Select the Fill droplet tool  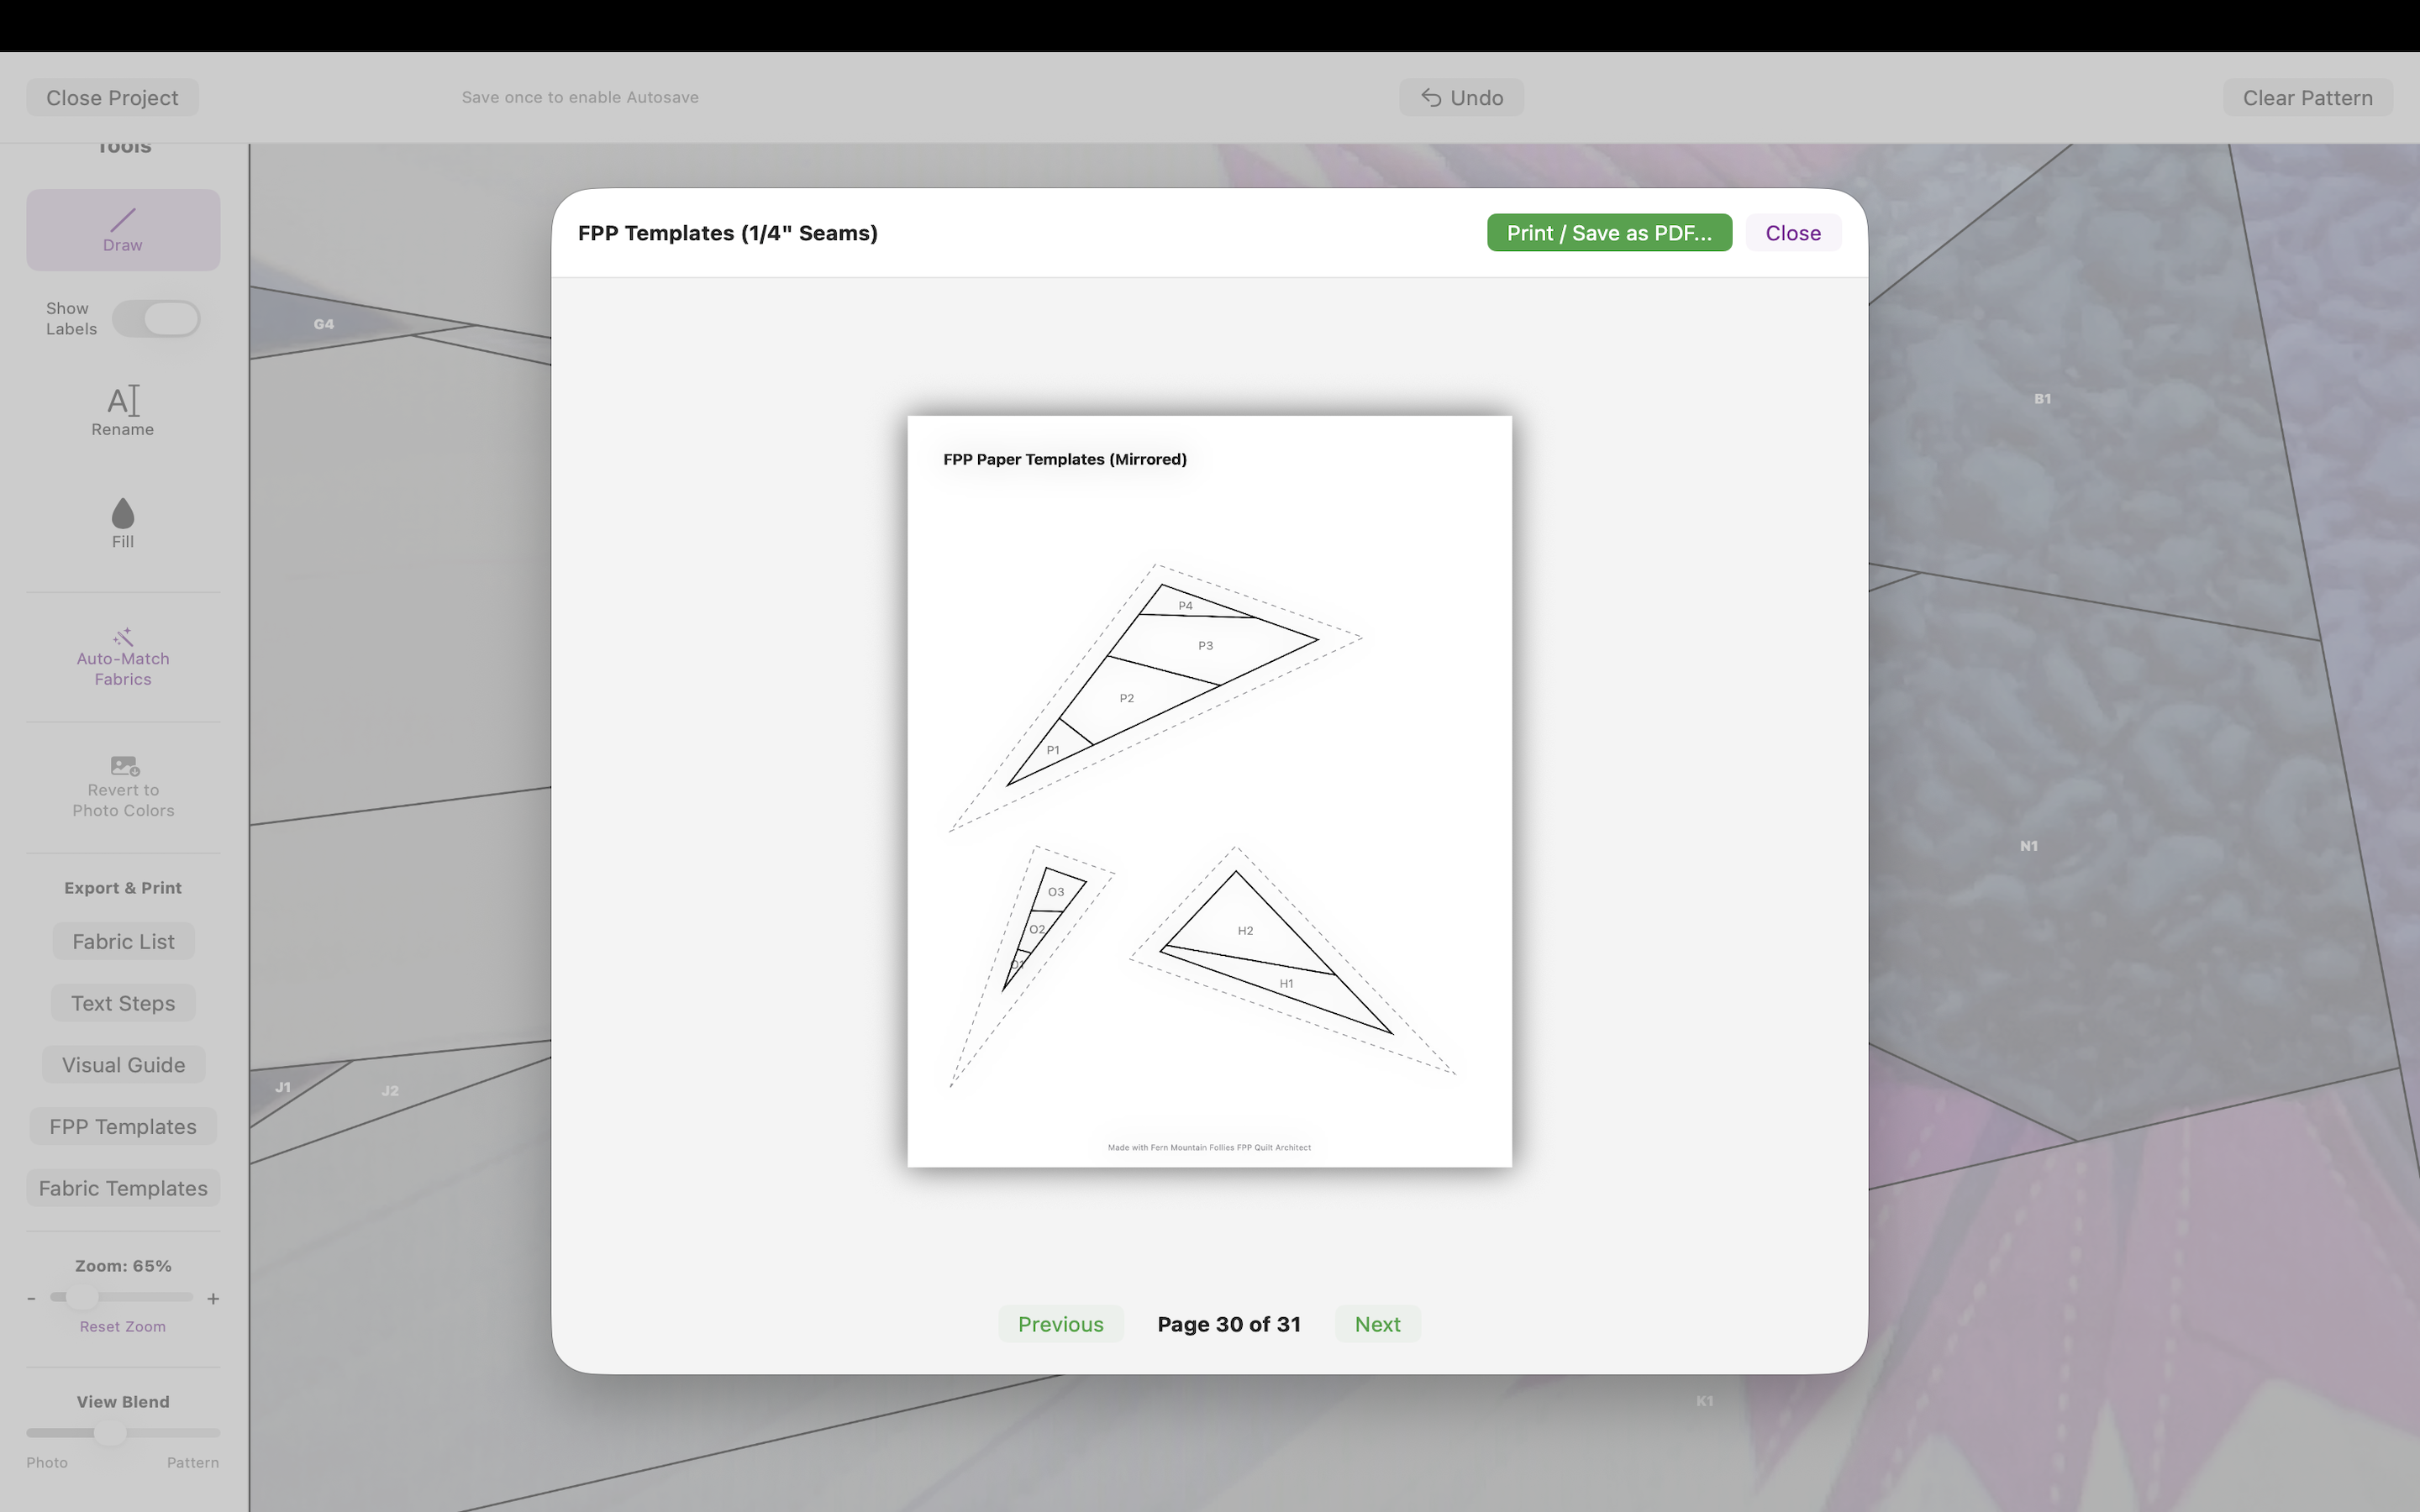122,513
